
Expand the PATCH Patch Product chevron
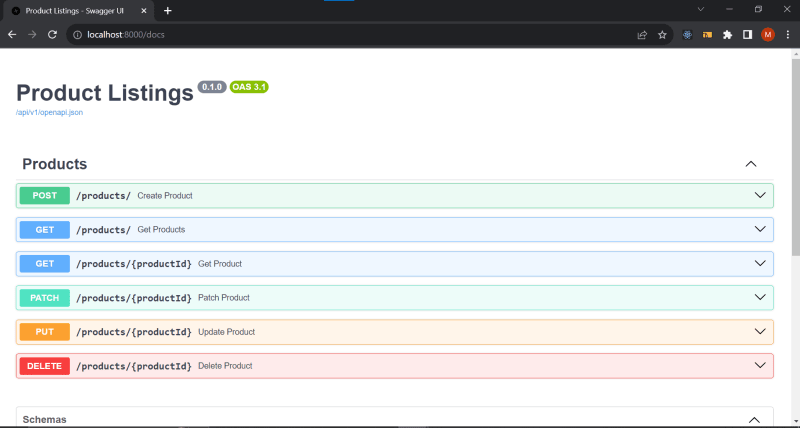[760, 297]
